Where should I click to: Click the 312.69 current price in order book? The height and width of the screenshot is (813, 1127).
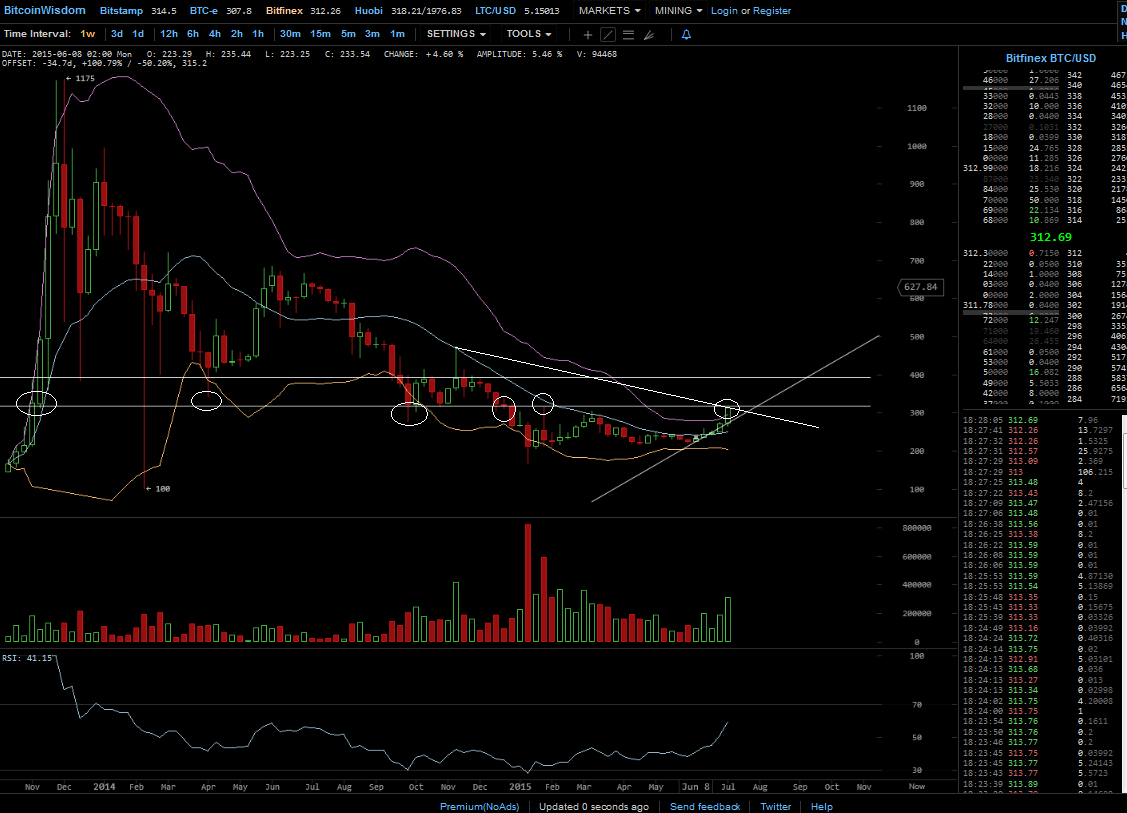[x=1051, y=237]
